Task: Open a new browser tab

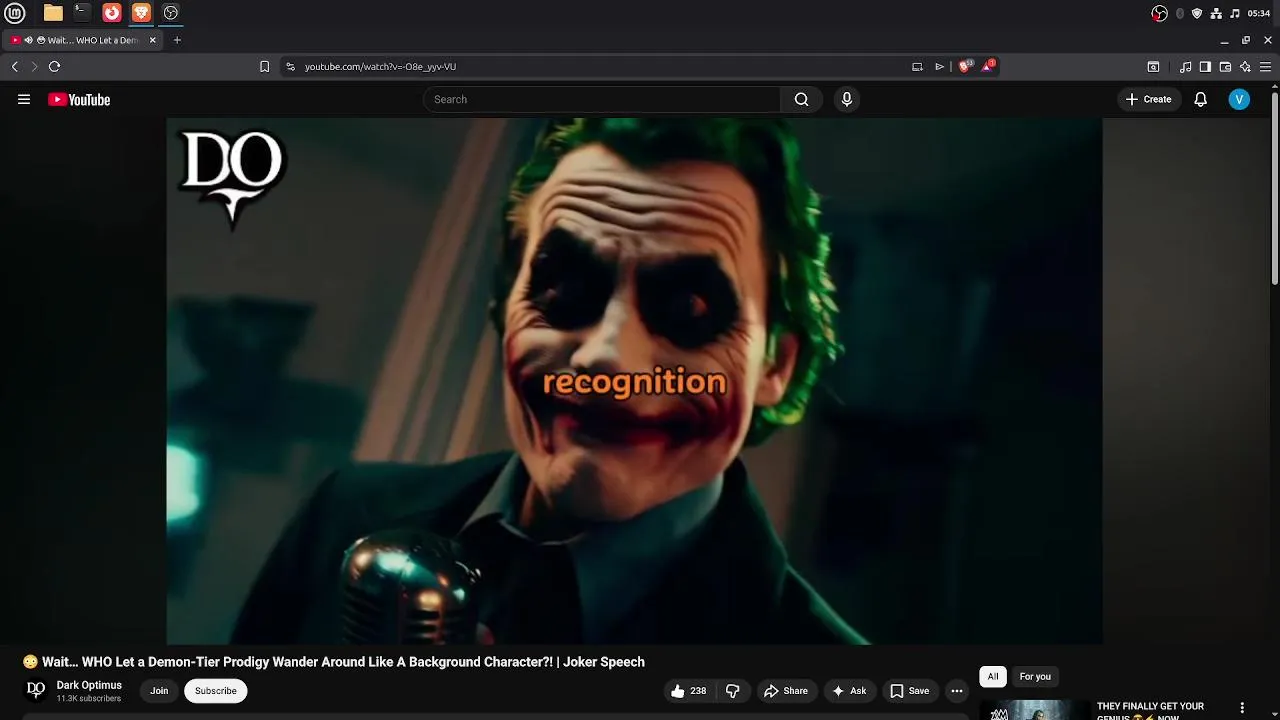Action: 177,40
